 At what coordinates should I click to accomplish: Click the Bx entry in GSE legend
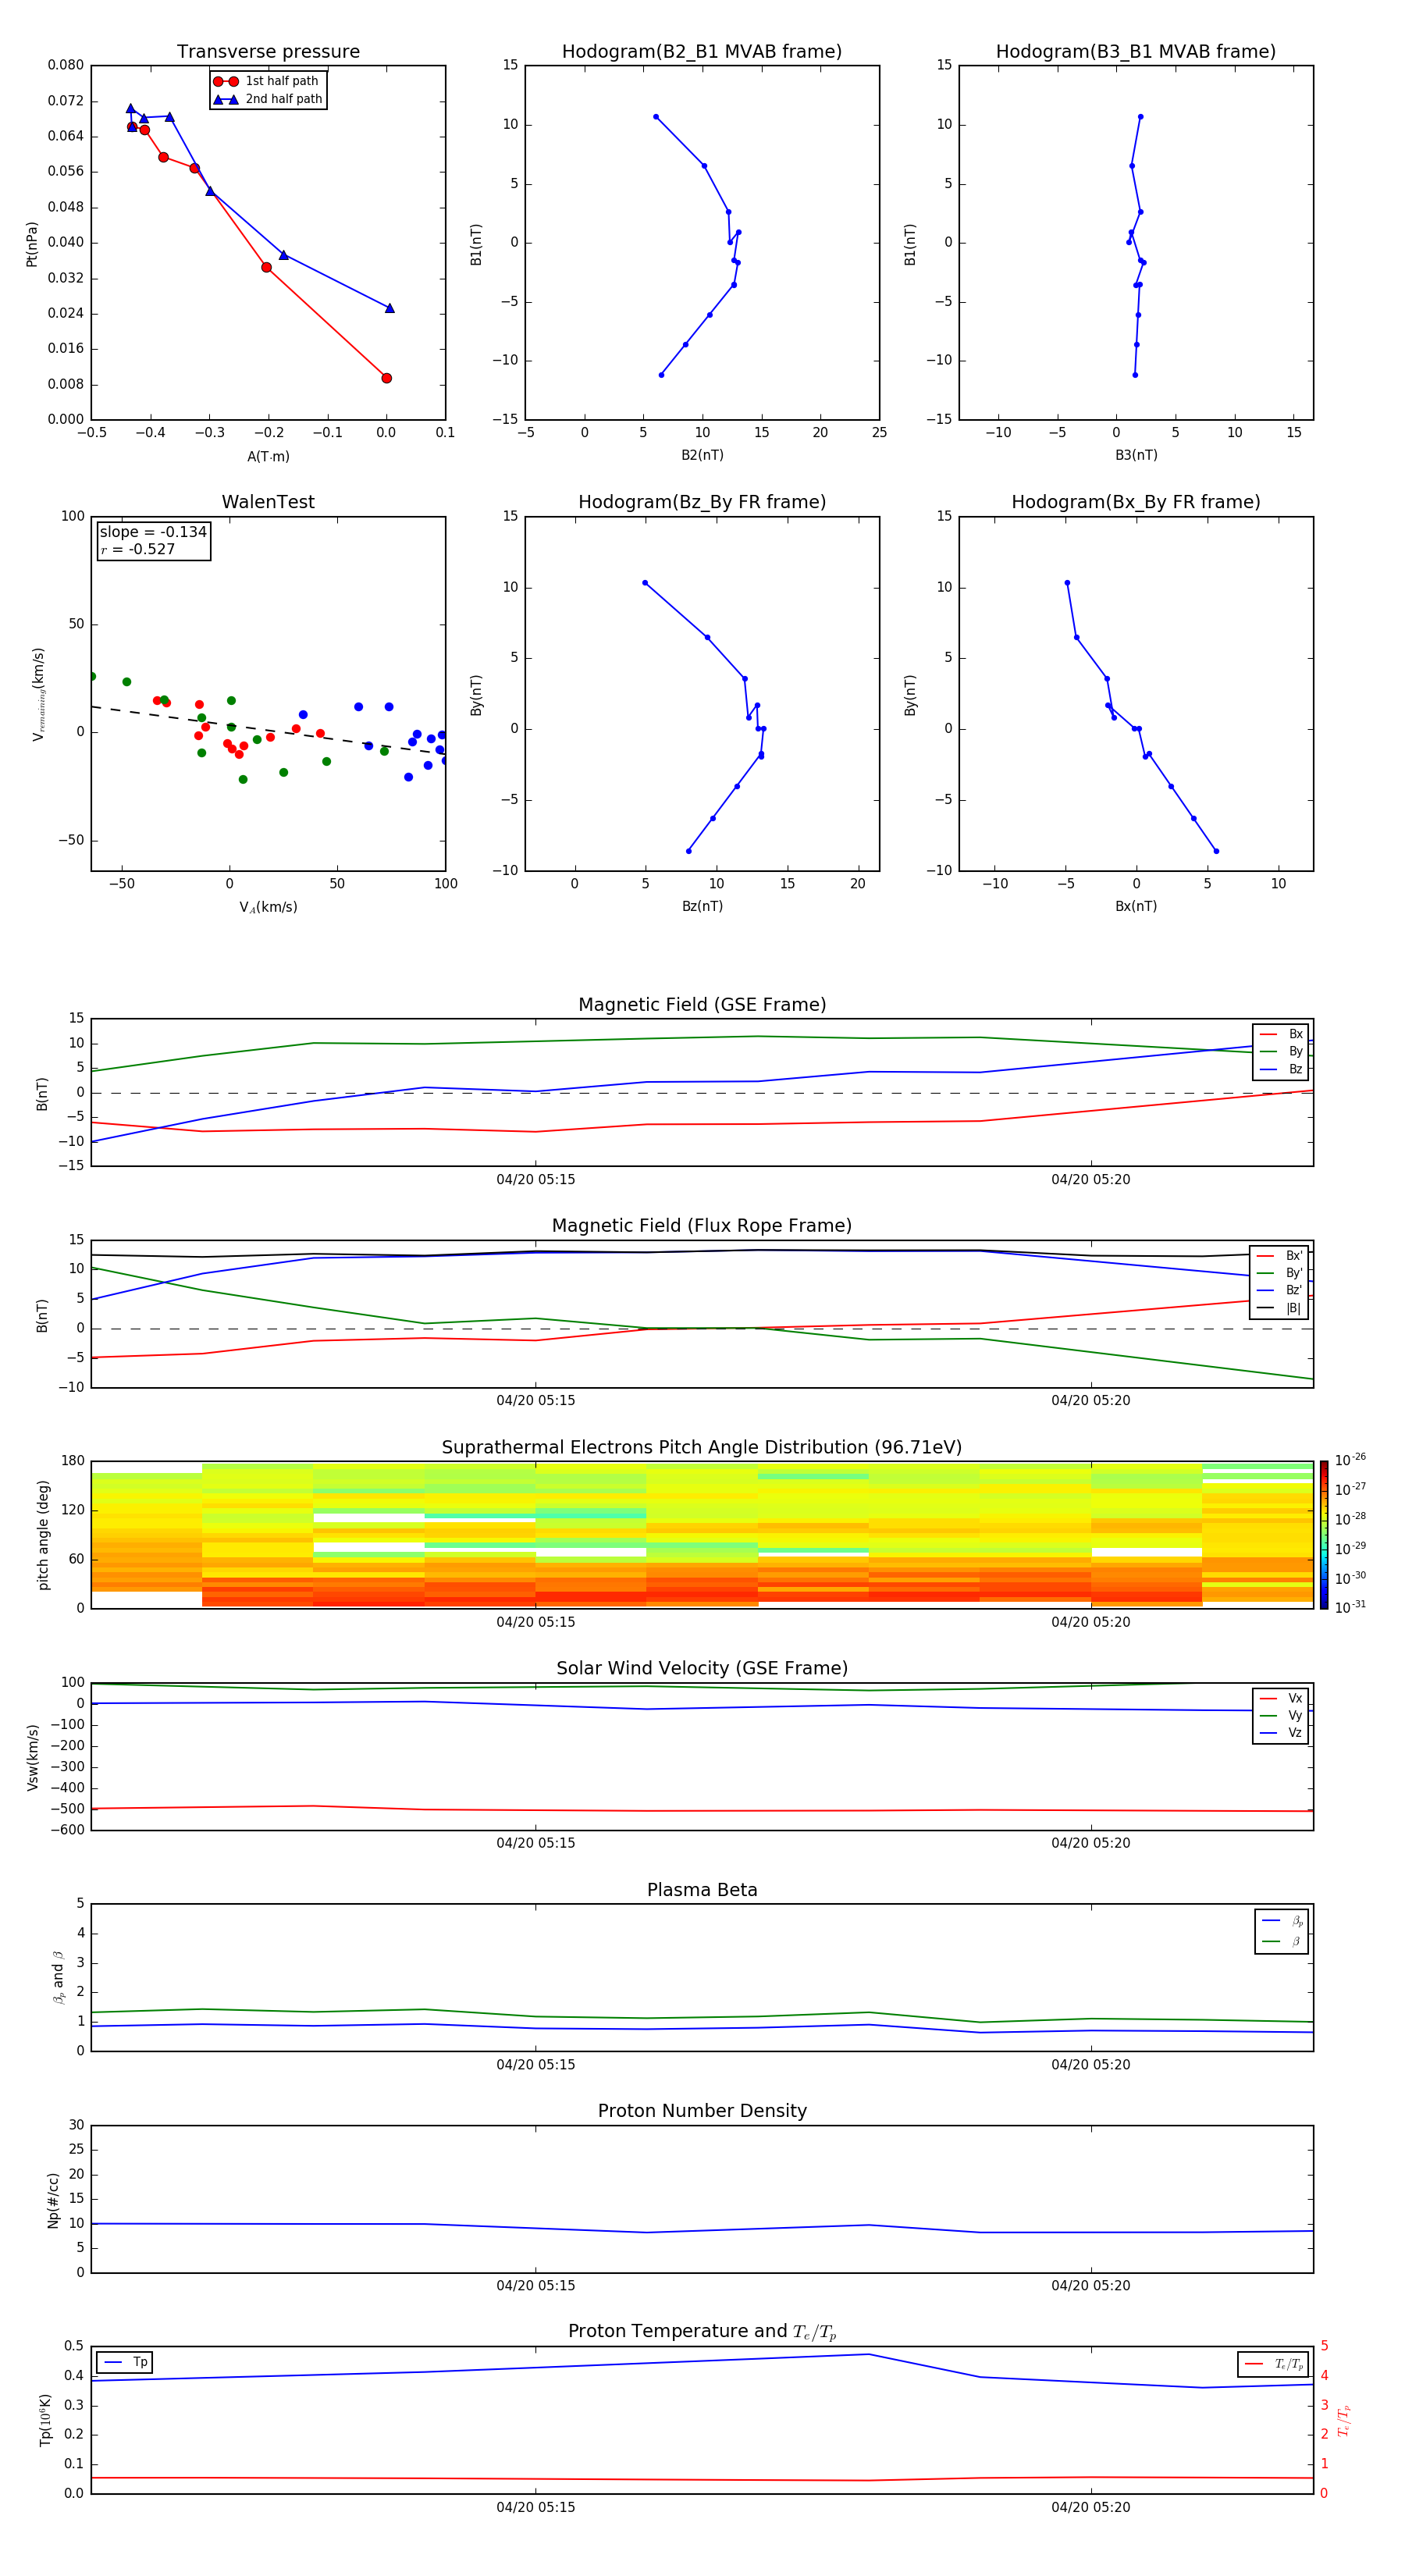(x=1281, y=1034)
